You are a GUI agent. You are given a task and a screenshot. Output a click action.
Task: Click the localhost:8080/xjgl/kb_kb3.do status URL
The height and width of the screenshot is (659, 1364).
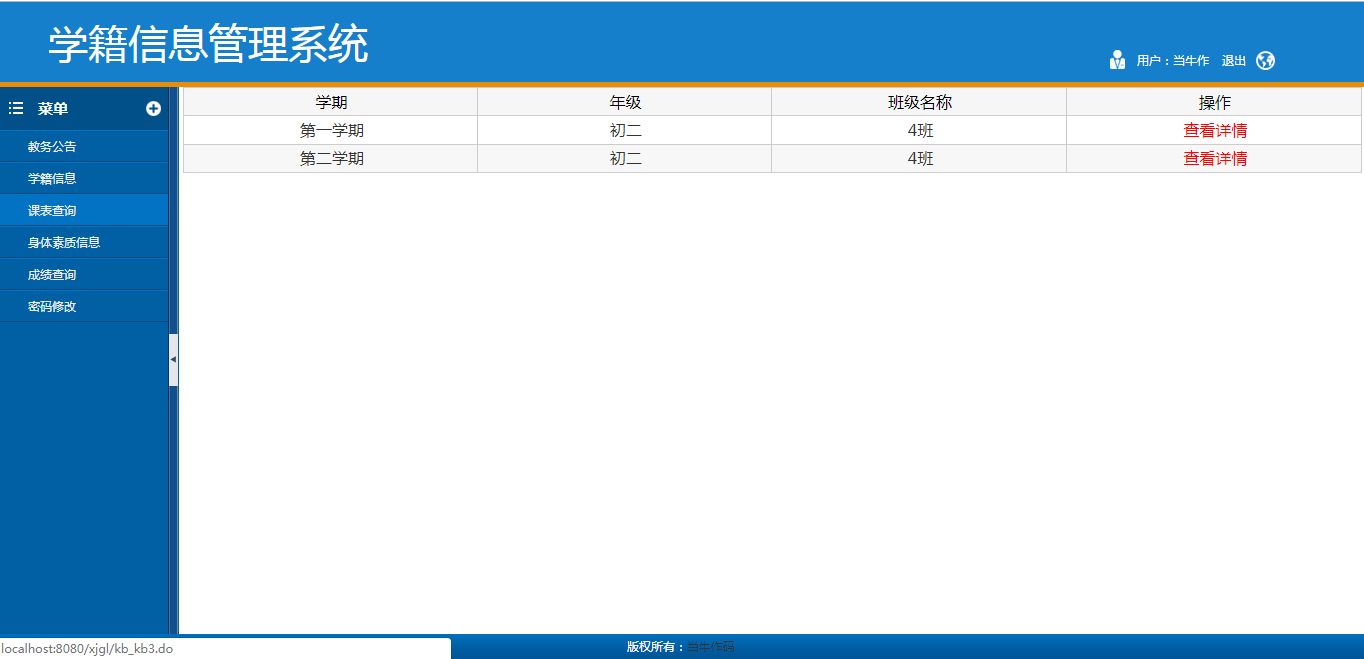click(x=87, y=649)
